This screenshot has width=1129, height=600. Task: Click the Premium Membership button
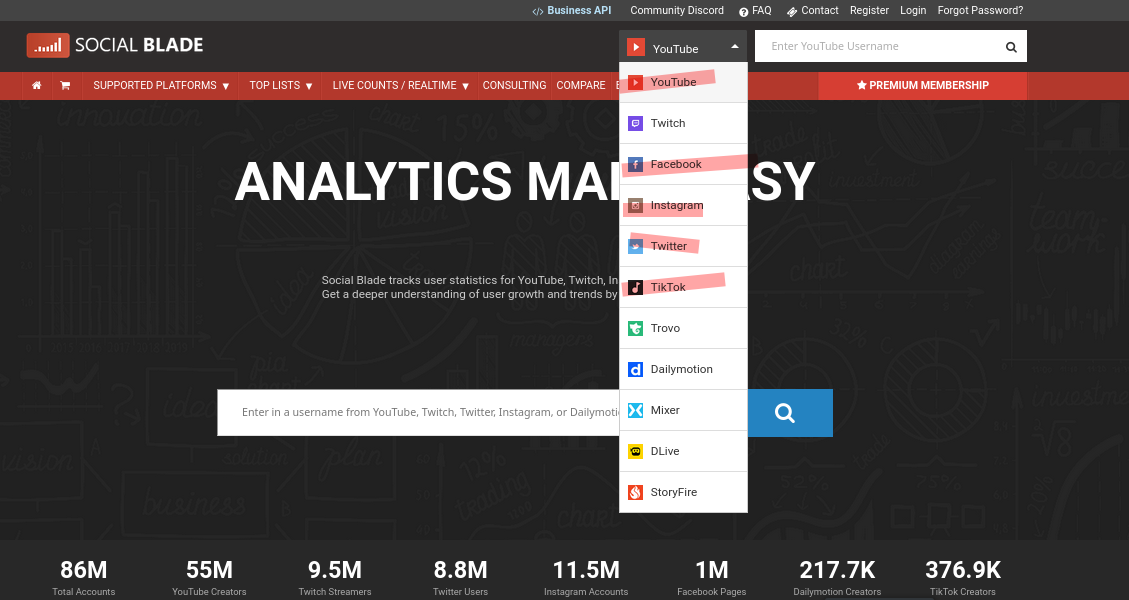[x=922, y=86]
